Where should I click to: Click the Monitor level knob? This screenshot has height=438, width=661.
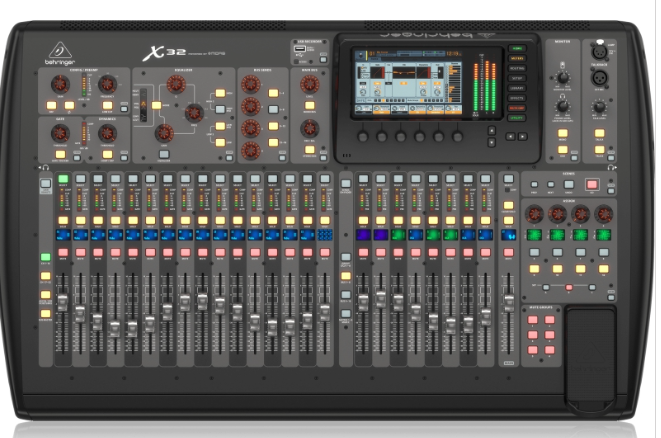[563, 78]
